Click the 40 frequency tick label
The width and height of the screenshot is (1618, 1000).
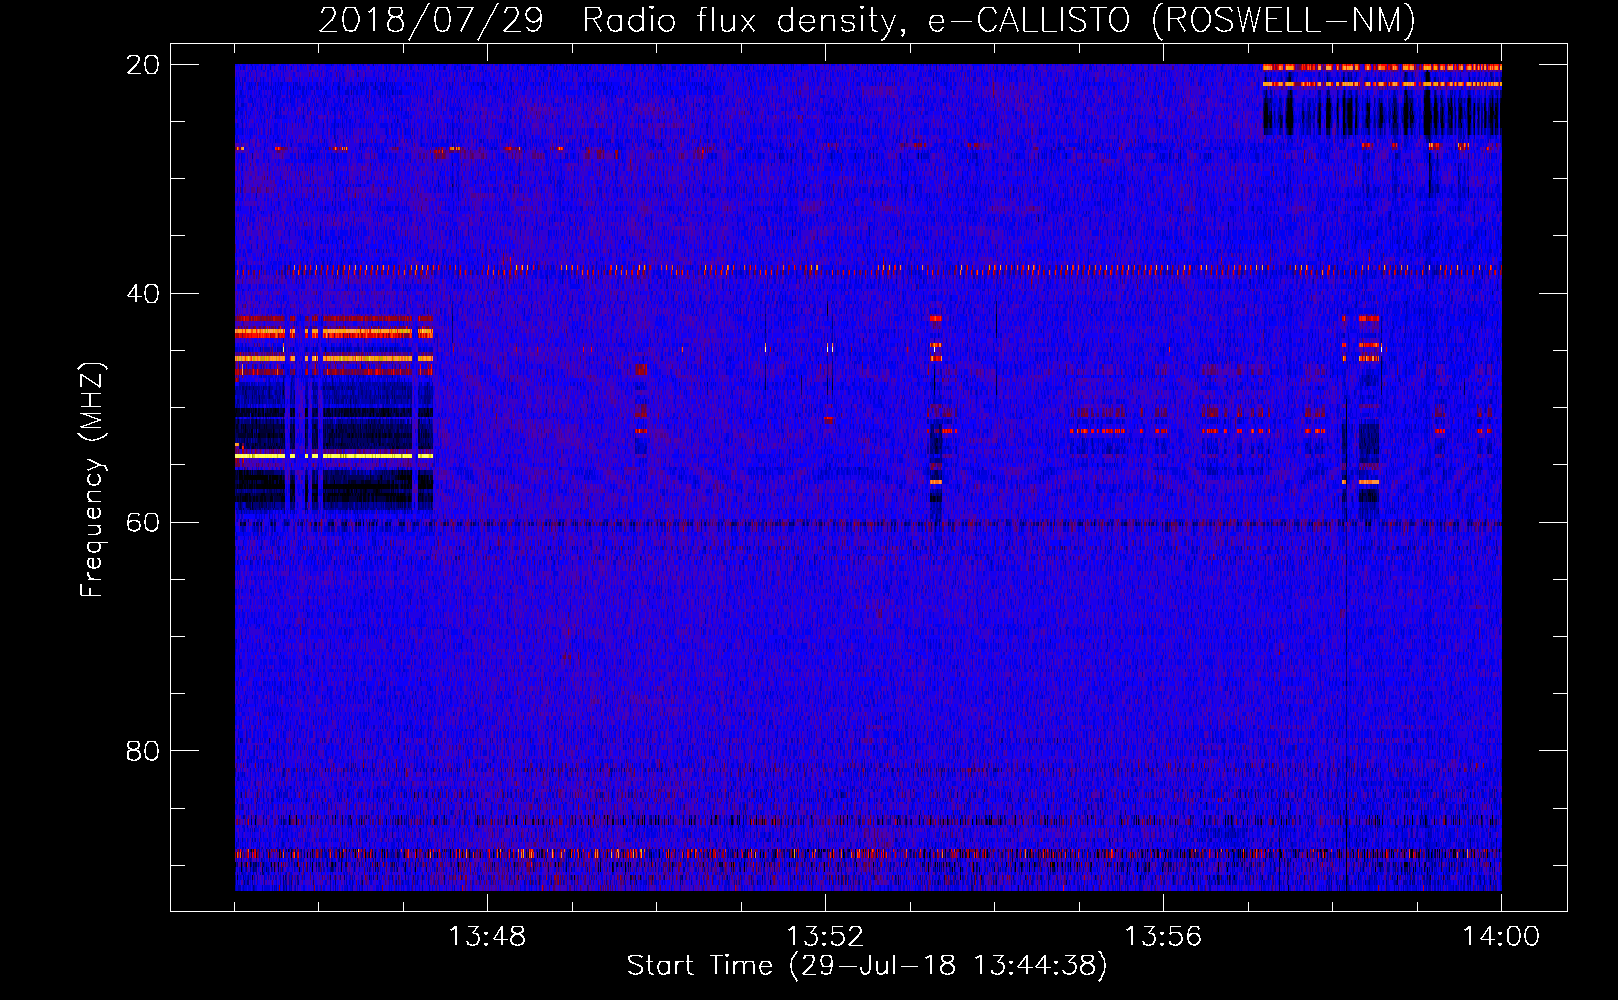point(143,294)
